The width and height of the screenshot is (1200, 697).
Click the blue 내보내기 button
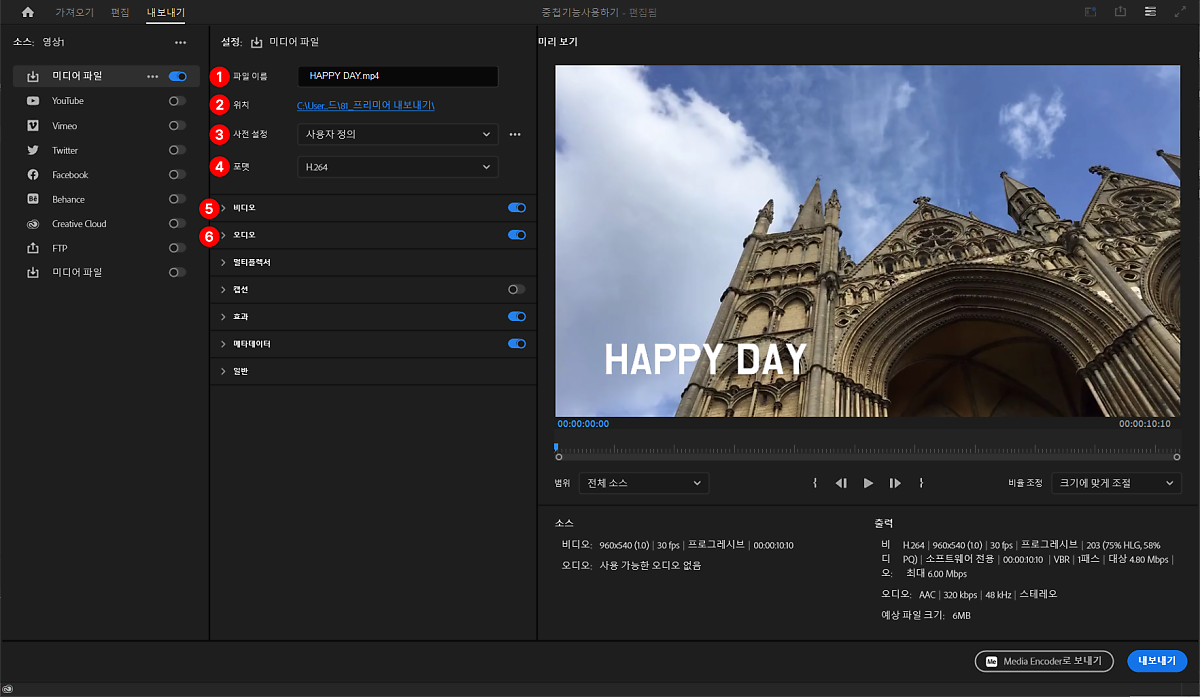(1156, 661)
